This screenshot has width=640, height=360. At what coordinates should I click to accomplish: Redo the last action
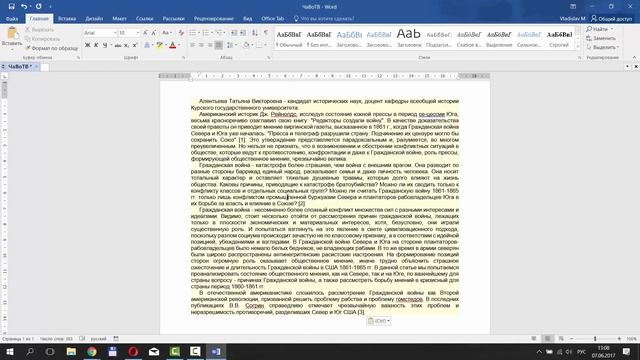pyautogui.click(x=38, y=6)
